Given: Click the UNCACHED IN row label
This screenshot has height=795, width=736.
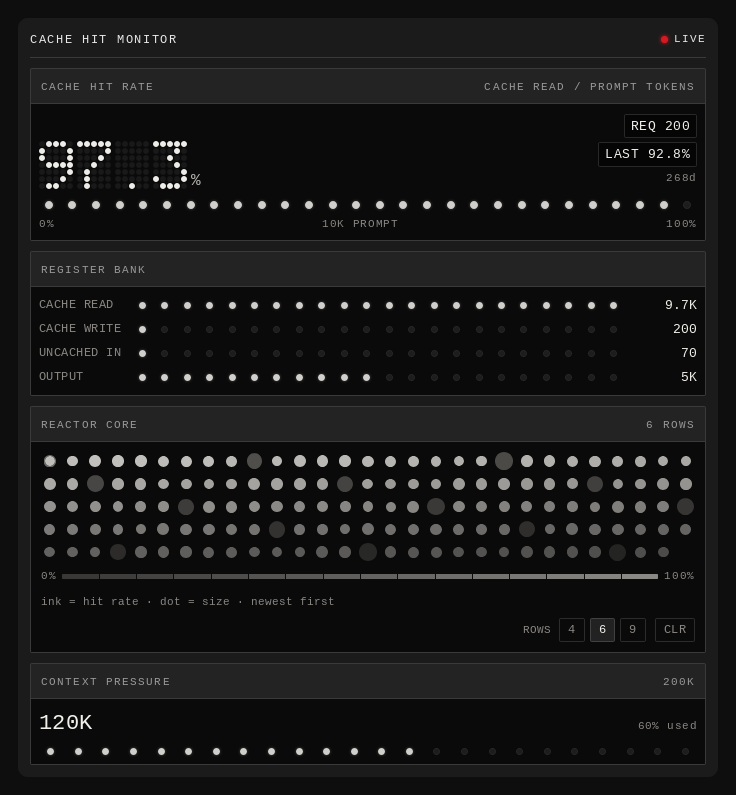Looking at the screenshot, I should point(80,352).
